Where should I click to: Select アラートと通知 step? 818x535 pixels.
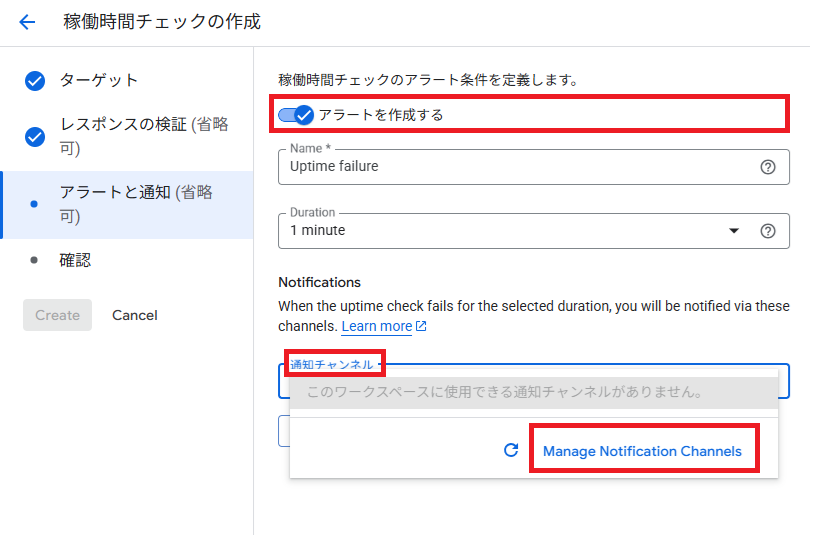135,204
